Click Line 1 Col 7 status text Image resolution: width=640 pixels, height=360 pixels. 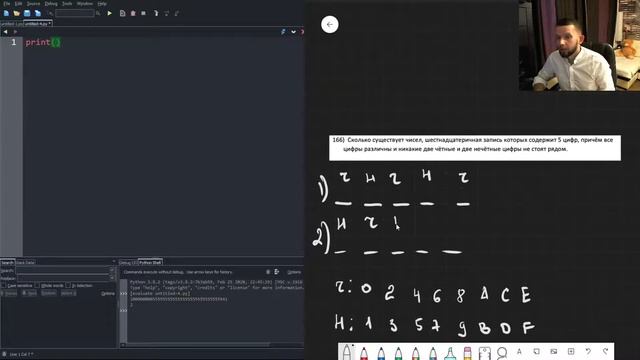click(x=21, y=354)
